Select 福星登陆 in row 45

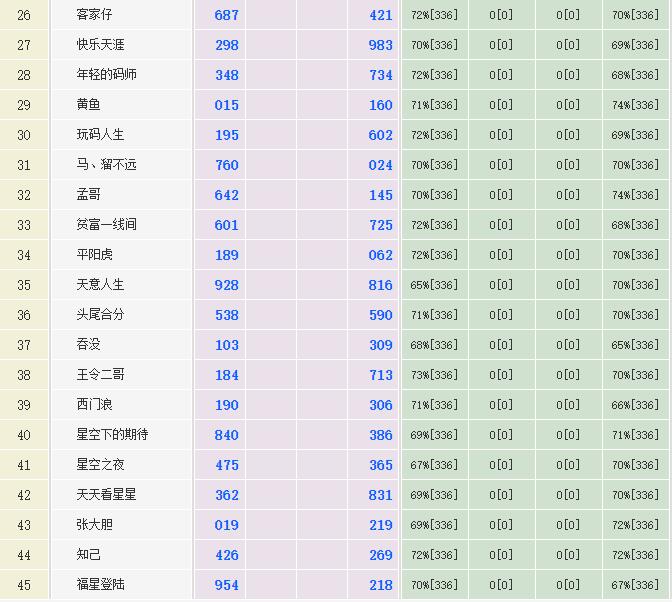click(x=101, y=585)
